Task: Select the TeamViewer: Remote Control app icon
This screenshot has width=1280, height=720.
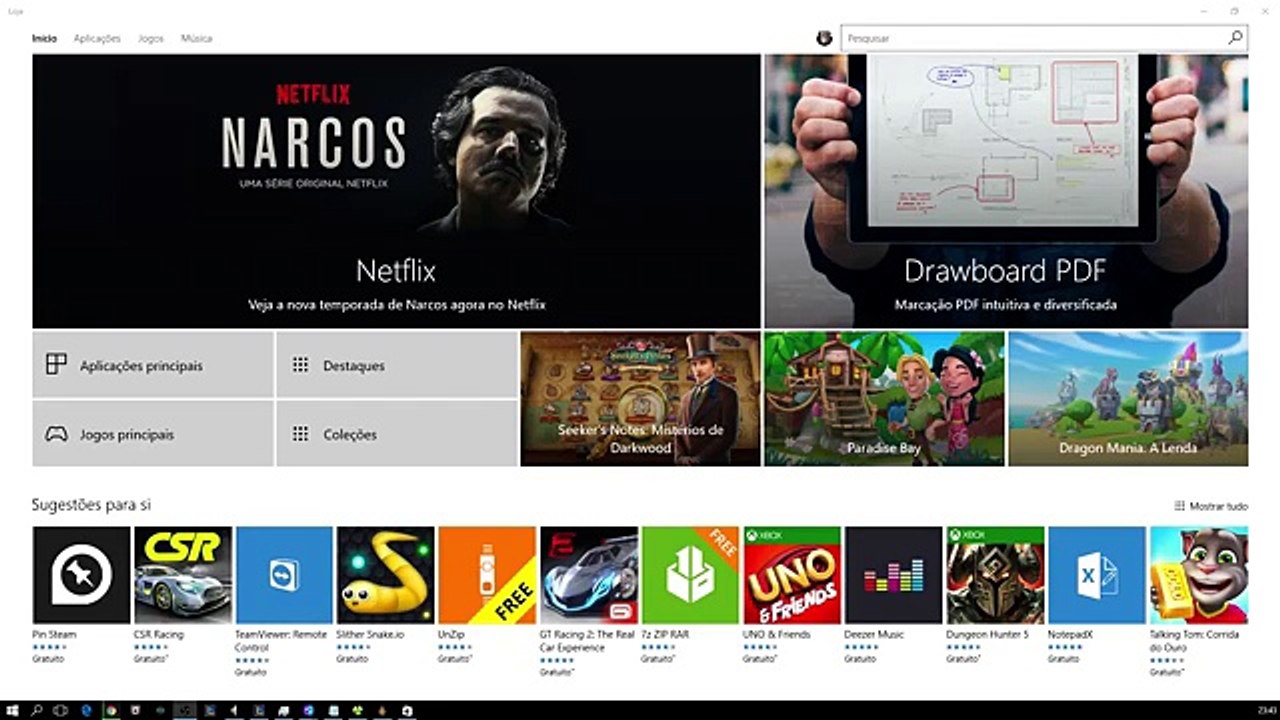Action: click(x=284, y=575)
